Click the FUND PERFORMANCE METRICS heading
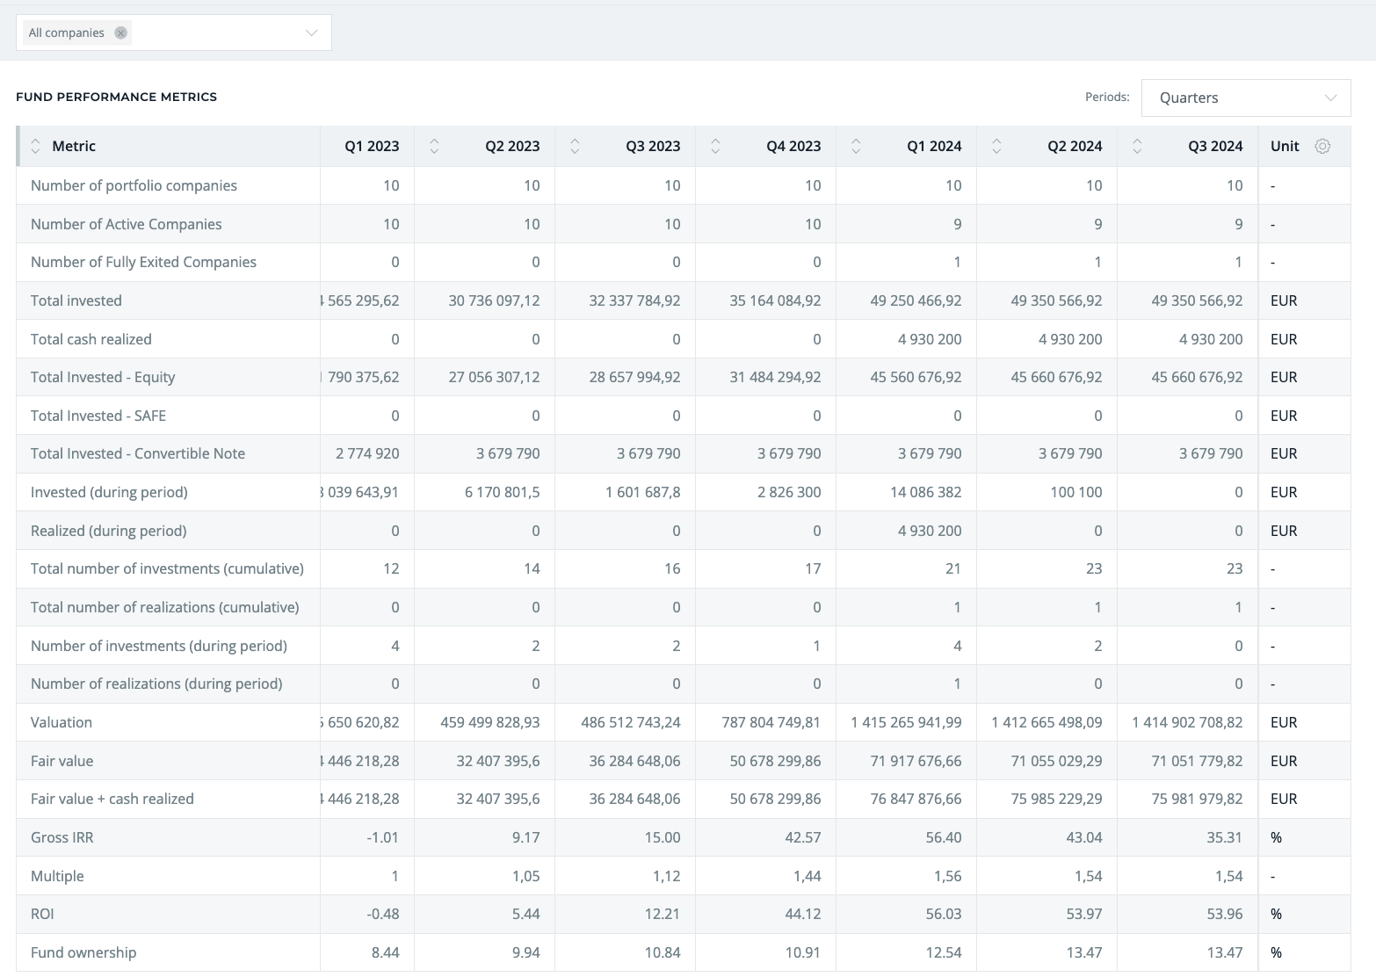 [x=116, y=96]
